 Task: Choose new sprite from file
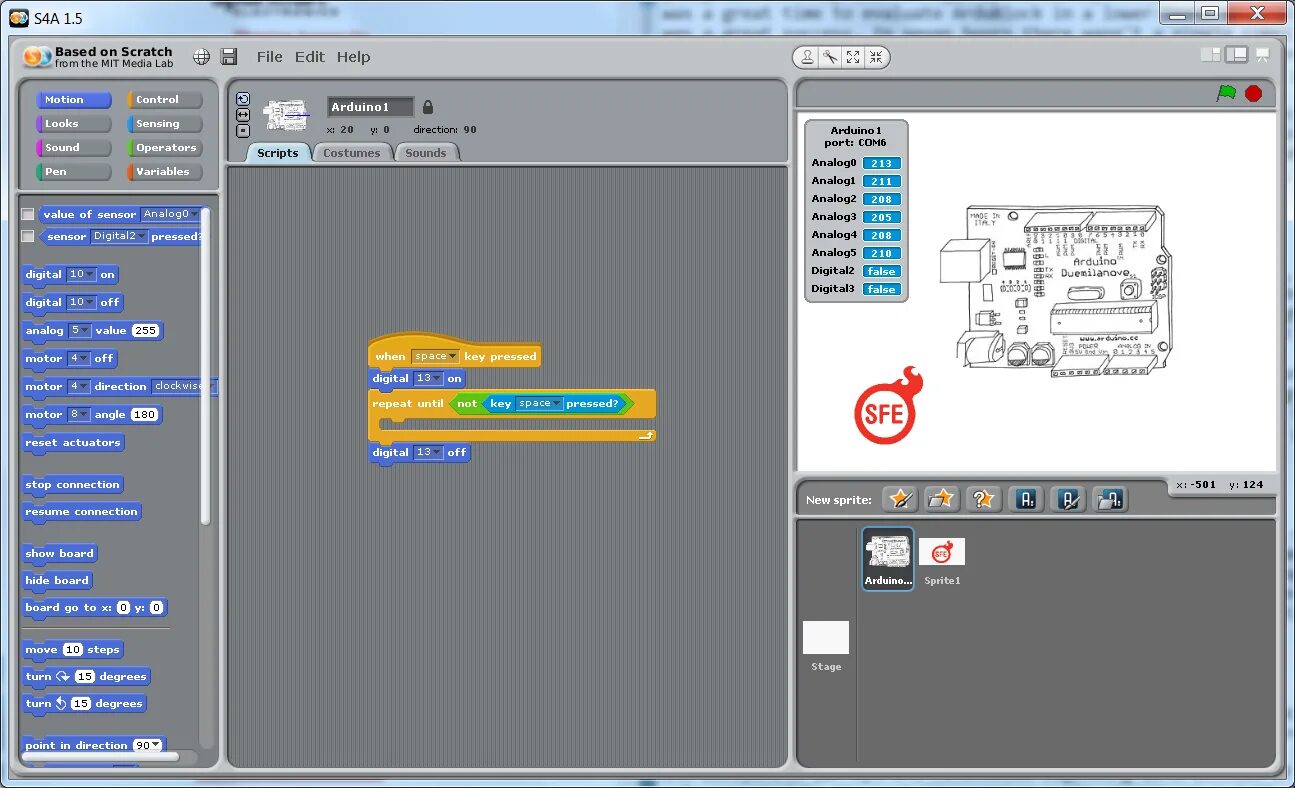point(942,499)
